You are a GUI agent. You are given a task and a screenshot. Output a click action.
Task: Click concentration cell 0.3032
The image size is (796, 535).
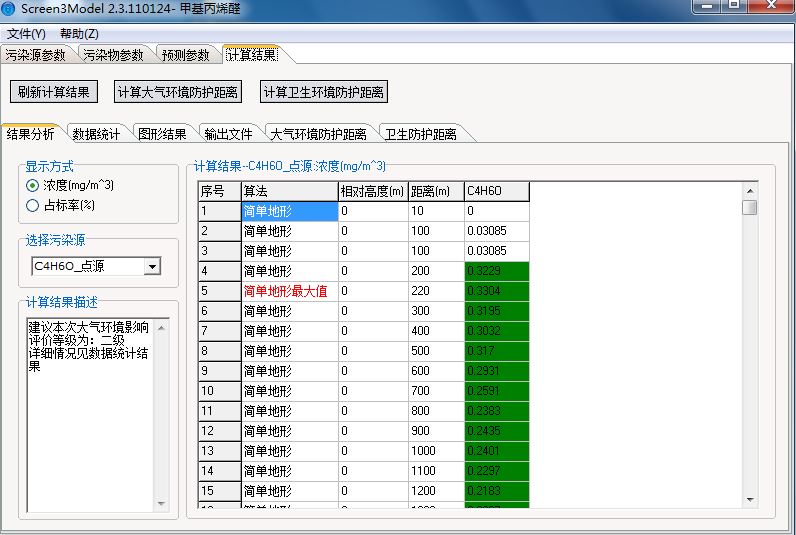click(497, 331)
